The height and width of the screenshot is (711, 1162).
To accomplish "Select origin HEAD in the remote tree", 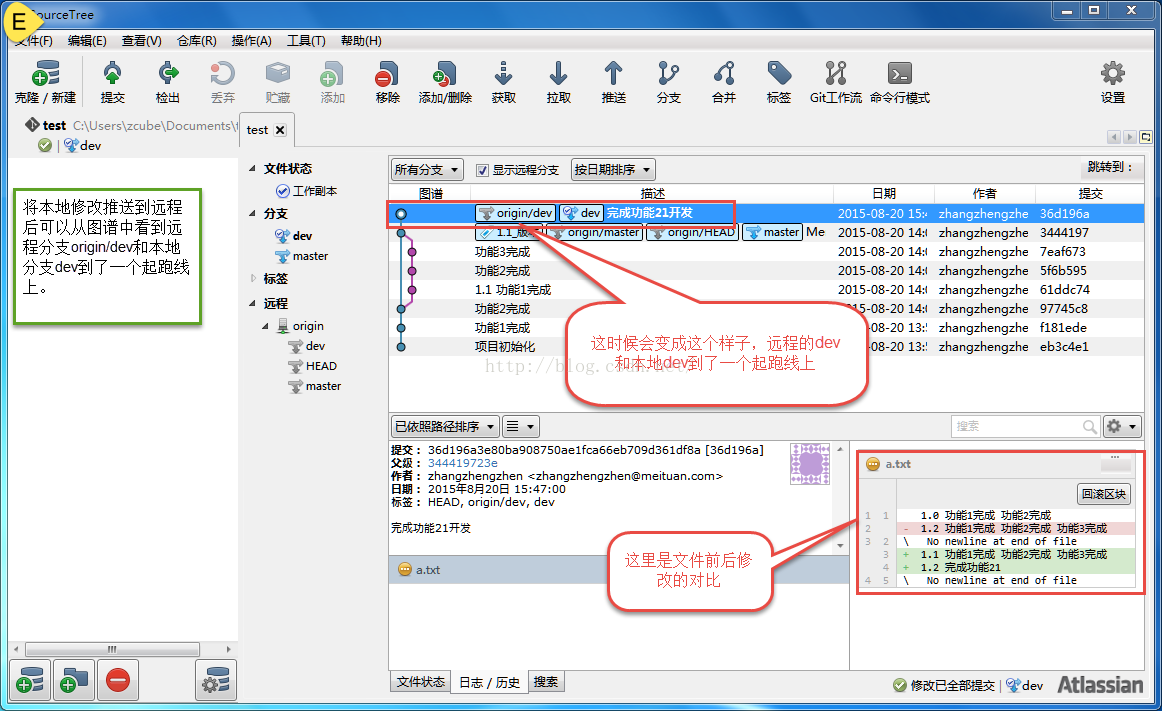I will coord(312,366).
